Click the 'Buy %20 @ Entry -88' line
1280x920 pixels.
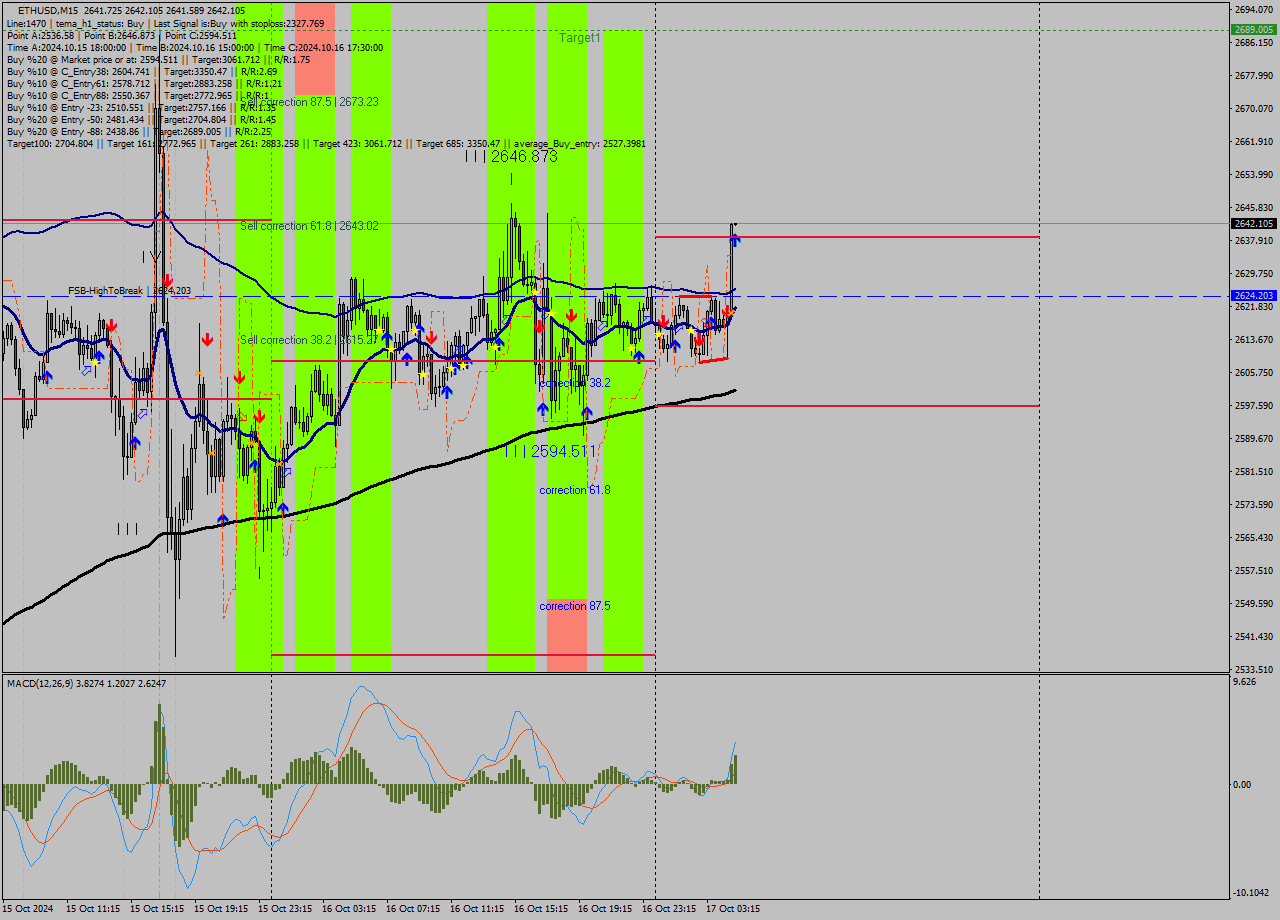141,131
